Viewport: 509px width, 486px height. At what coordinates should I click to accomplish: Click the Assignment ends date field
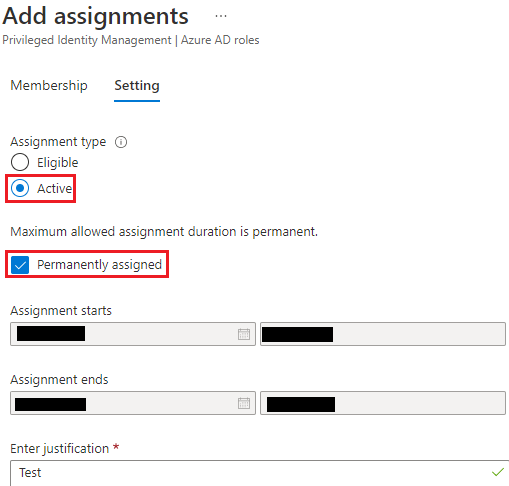point(133,403)
